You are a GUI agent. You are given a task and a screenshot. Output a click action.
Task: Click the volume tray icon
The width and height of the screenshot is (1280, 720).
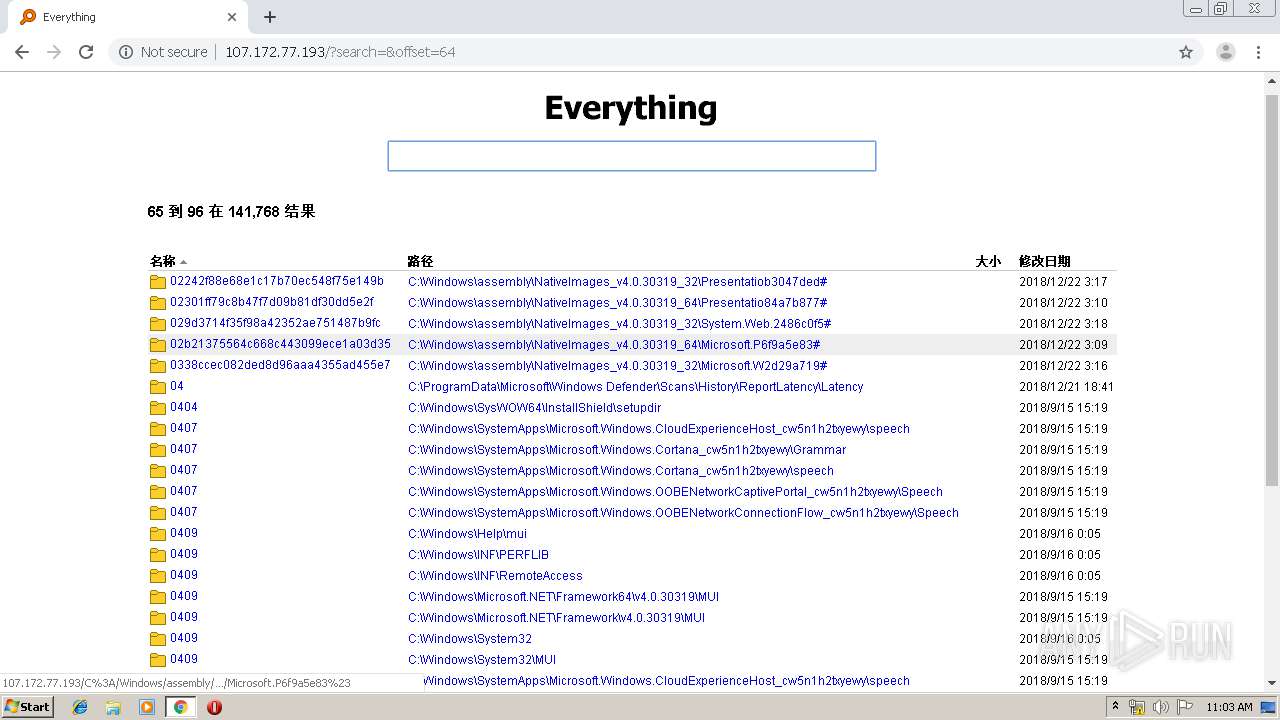click(x=1160, y=707)
